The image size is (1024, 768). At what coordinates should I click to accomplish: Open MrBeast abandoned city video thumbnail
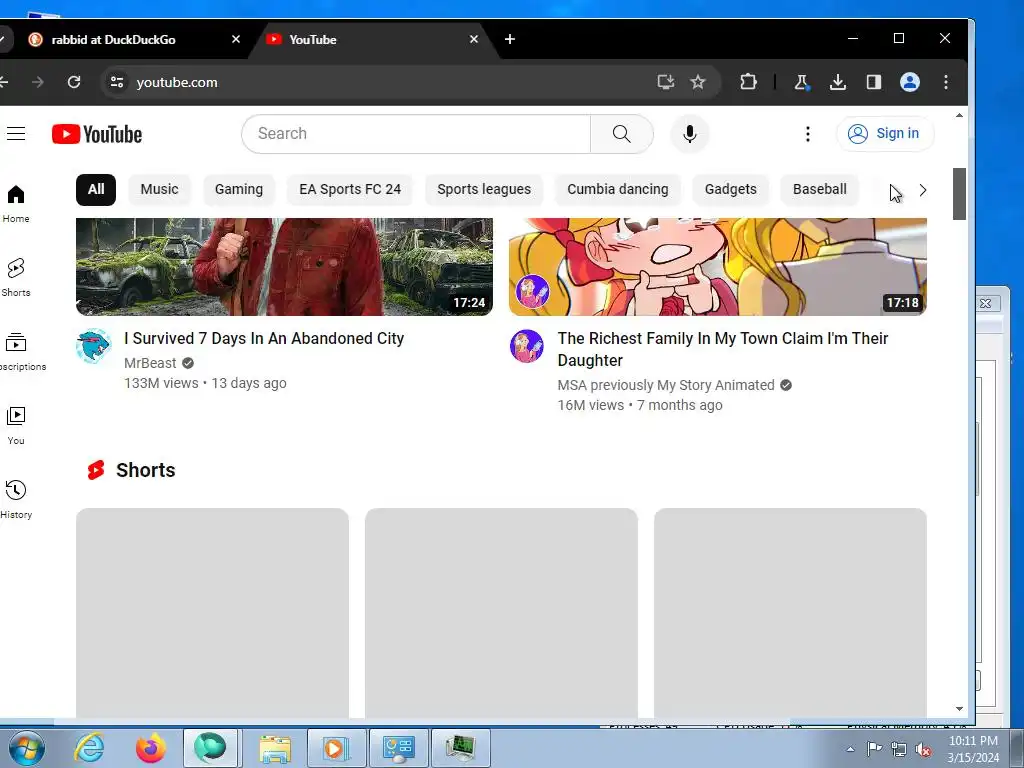pos(284,266)
